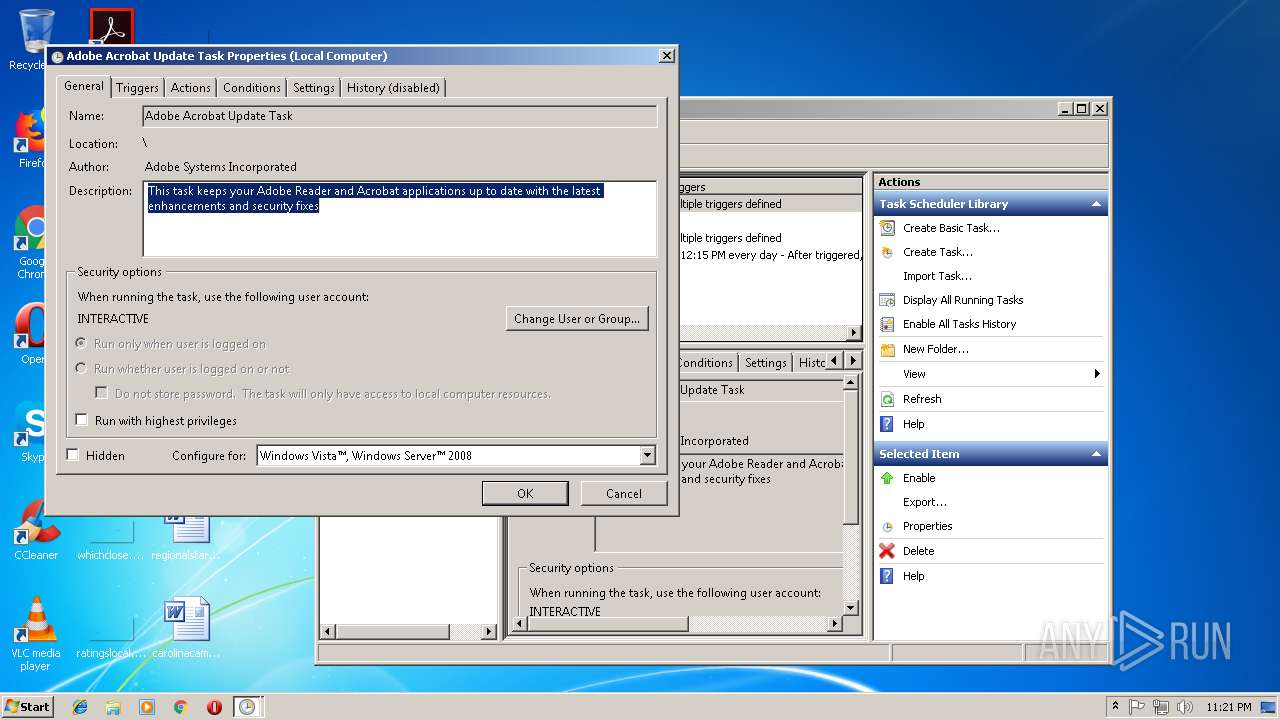Click the task Name field

(399, 116)
